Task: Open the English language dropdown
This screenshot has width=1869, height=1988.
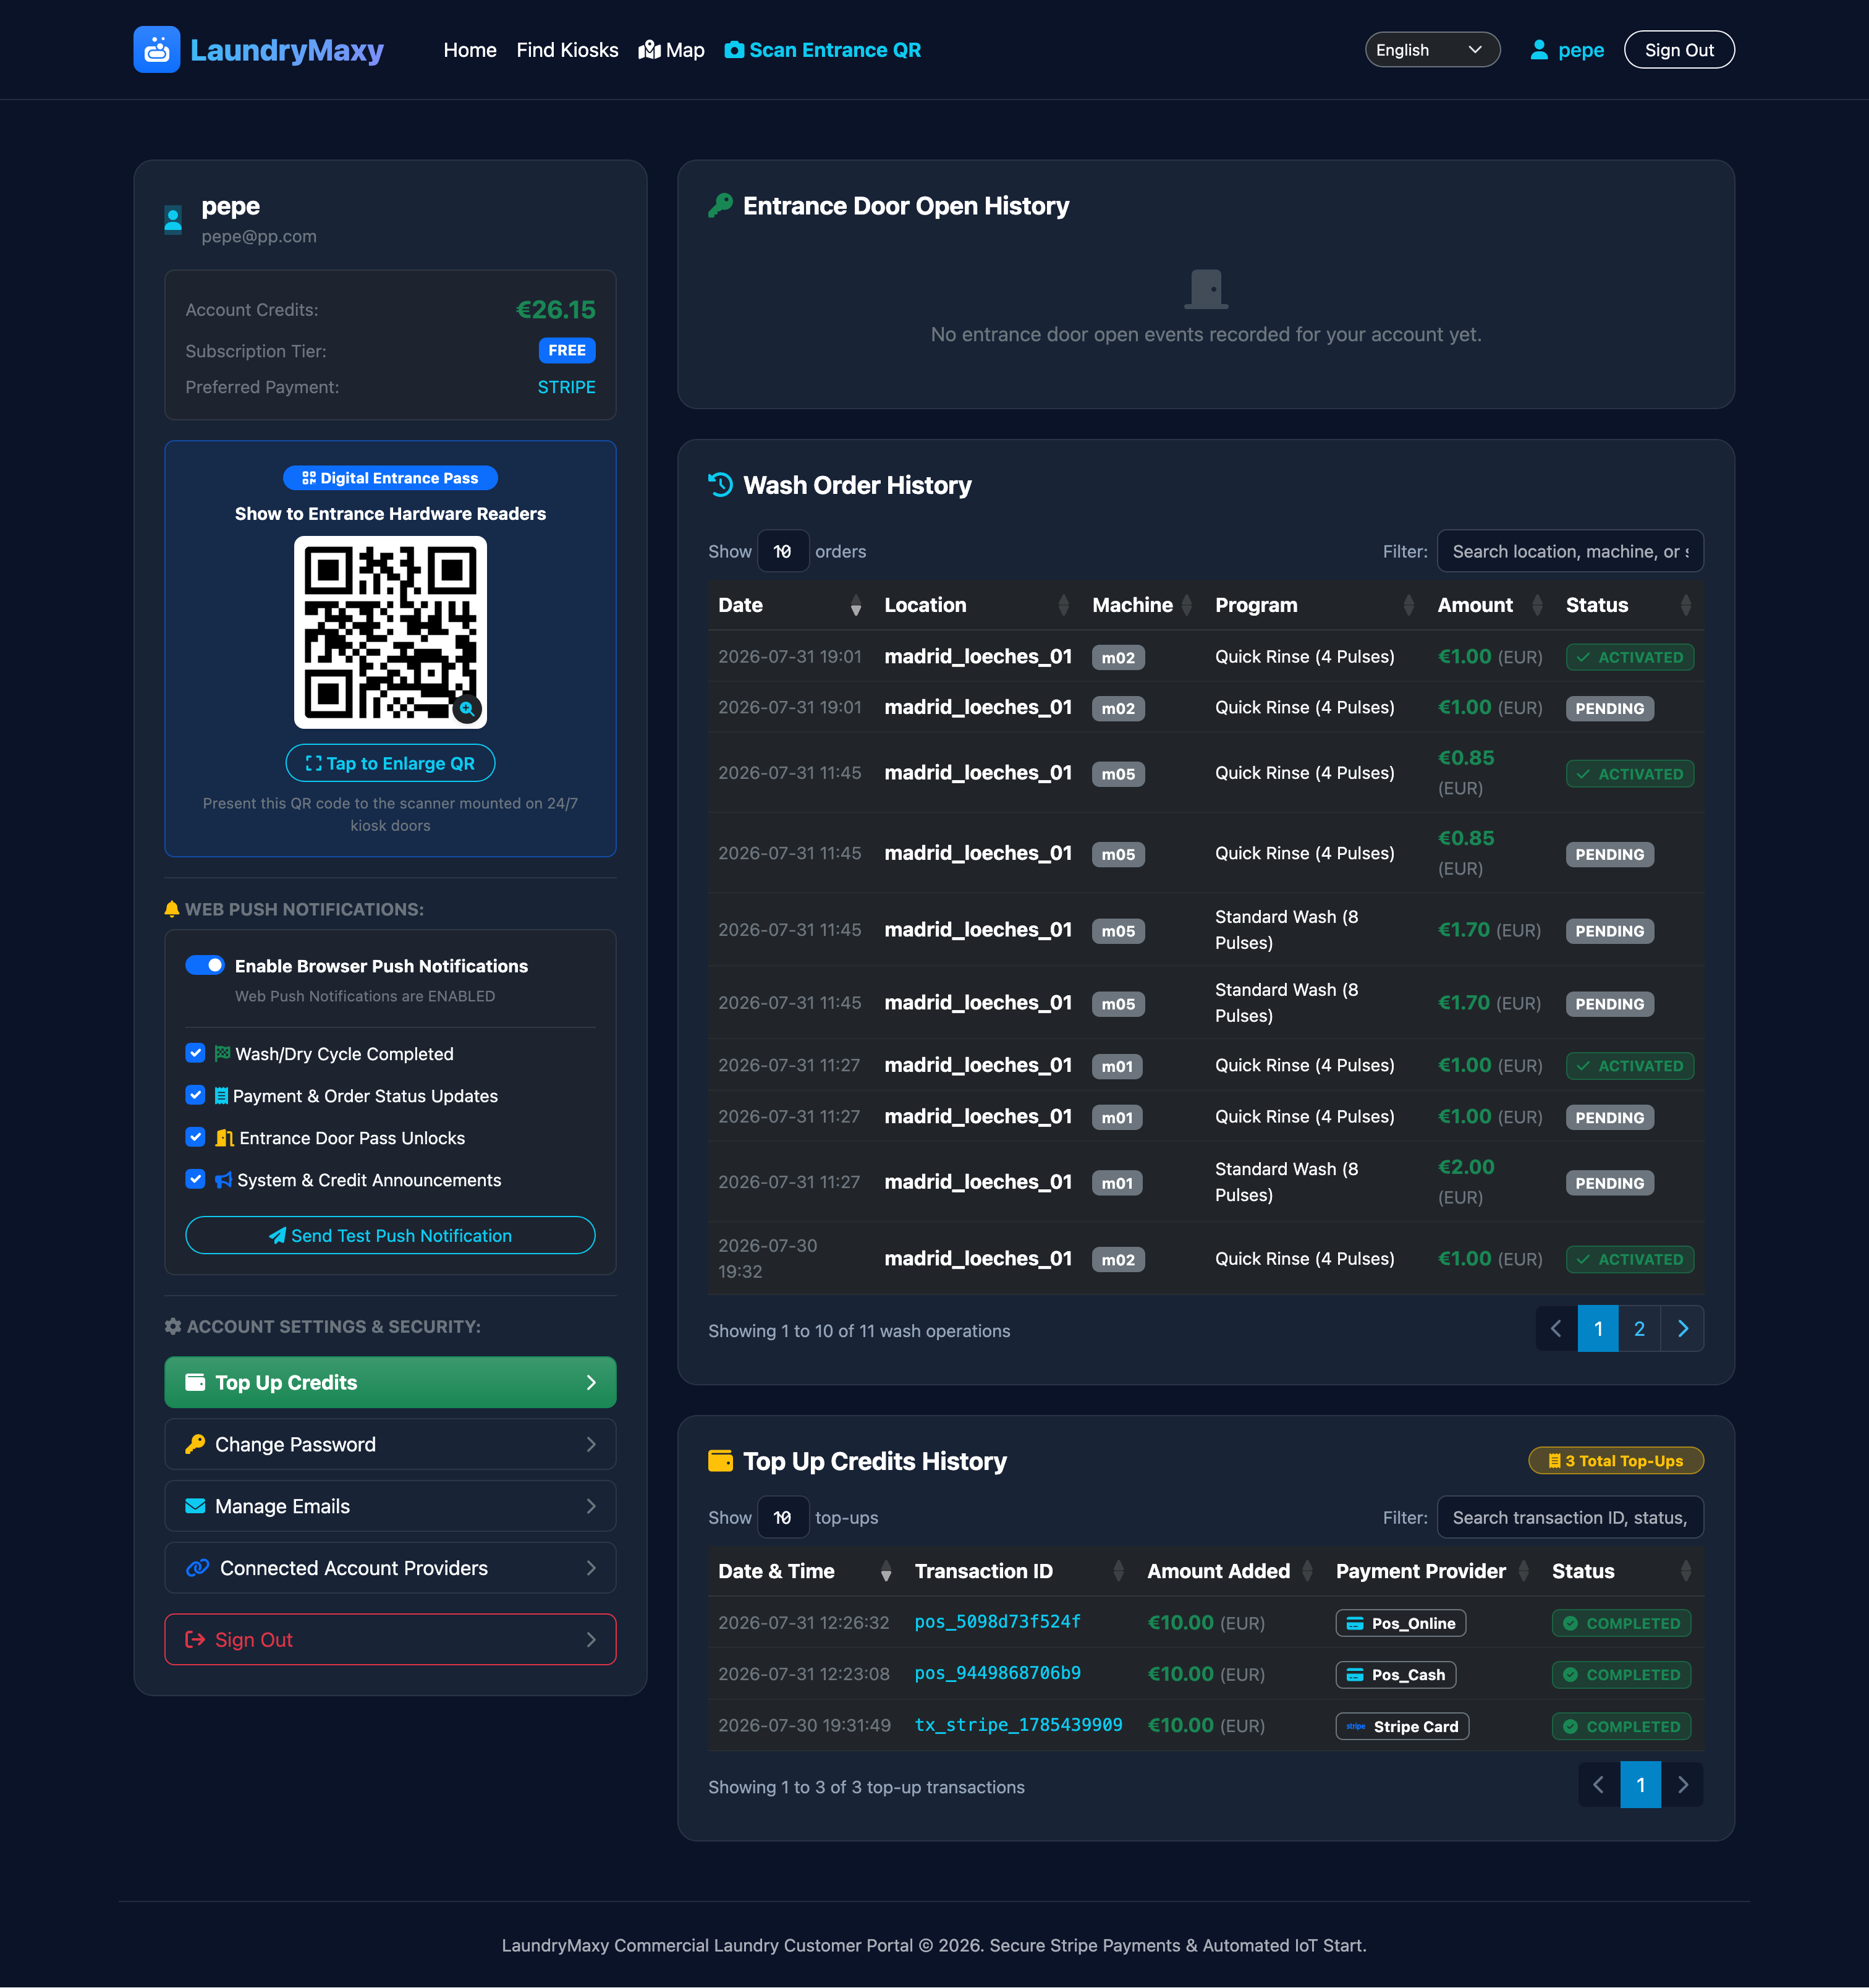Action: 1432,50
